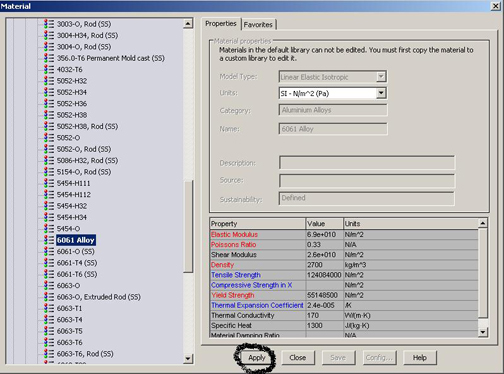Click the material icon beside 5052-H34

[x=49, y=92]
